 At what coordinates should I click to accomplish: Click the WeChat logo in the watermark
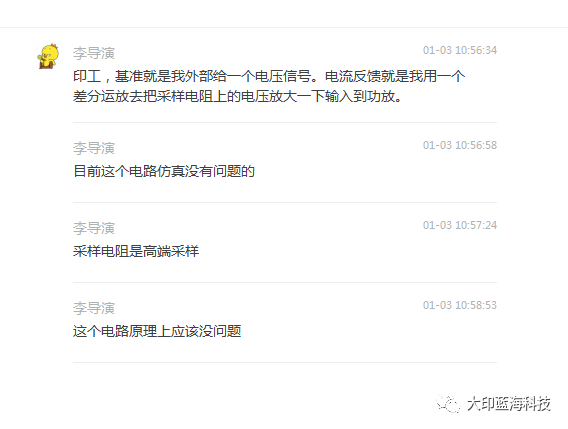448,404
